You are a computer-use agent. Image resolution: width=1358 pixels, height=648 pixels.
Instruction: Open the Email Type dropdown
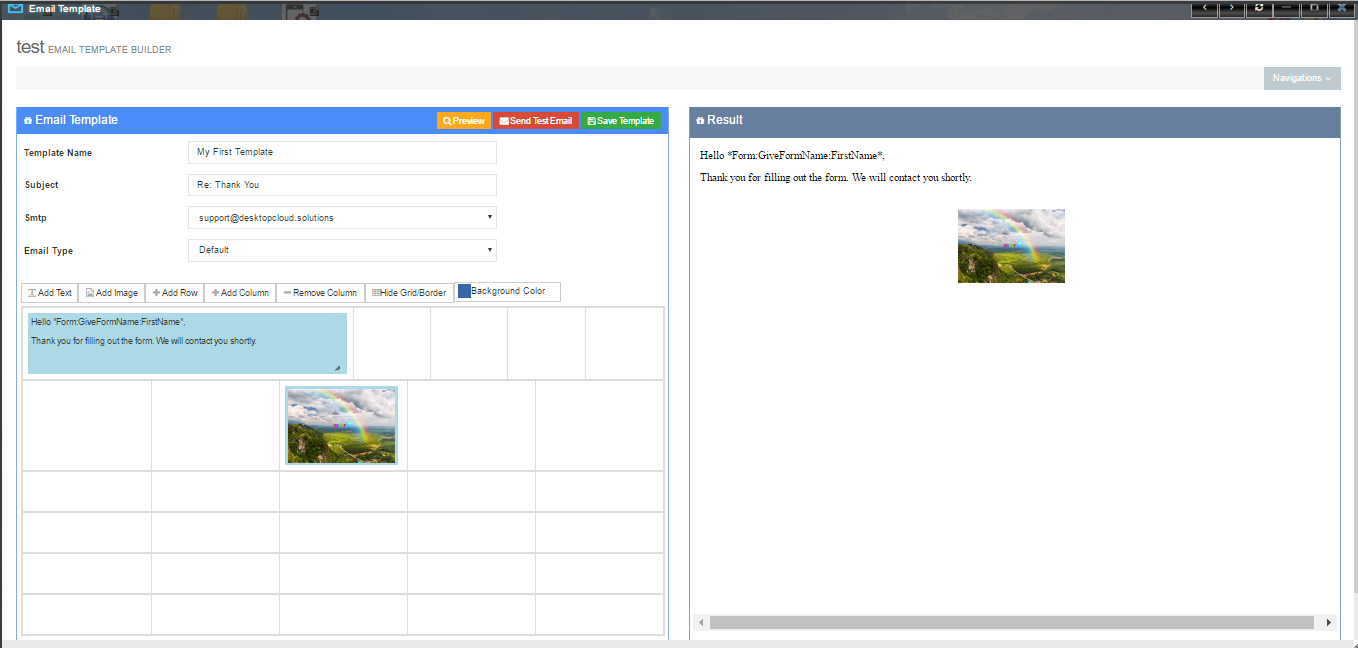[x=342, y=250]
